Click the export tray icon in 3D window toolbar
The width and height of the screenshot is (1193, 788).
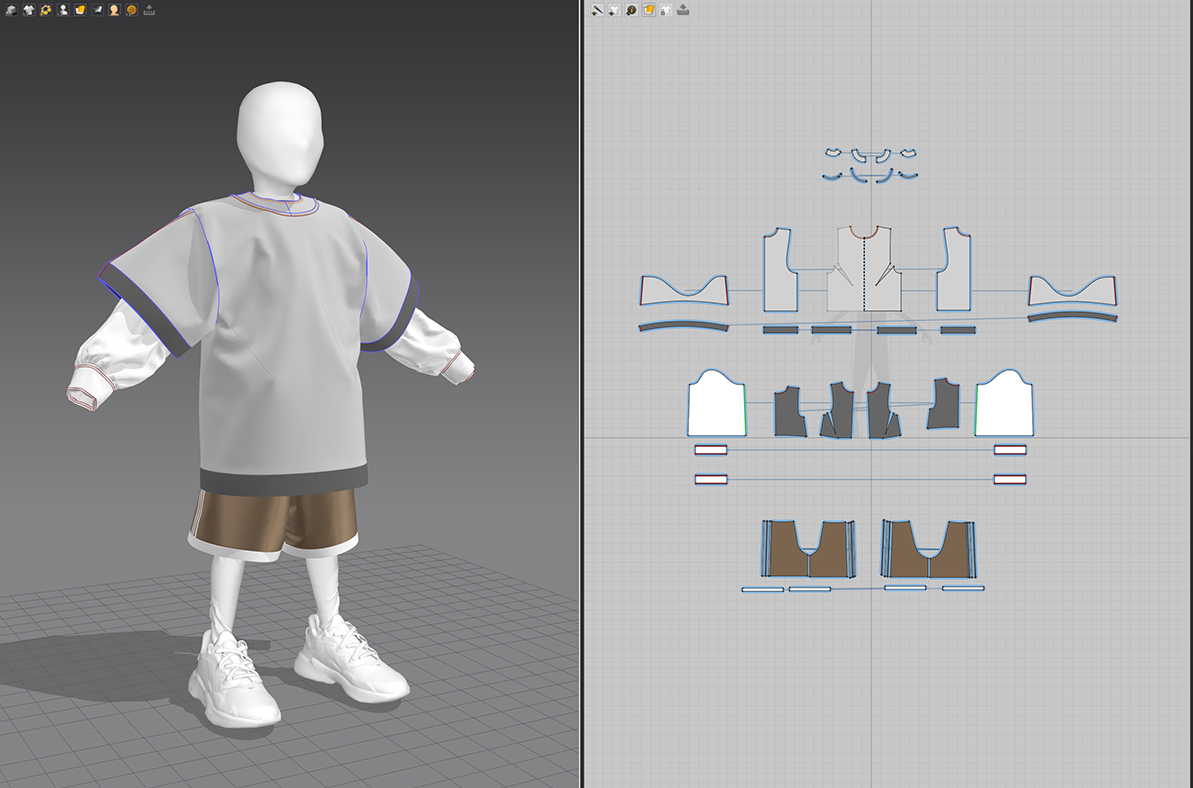(x=149, y=10)
